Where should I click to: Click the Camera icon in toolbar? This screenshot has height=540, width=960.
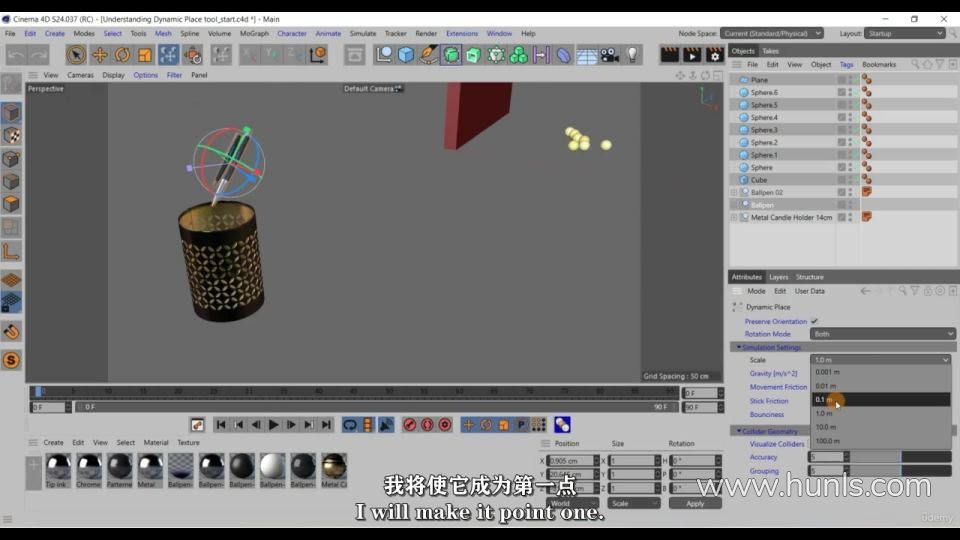[x=609, y=55]
